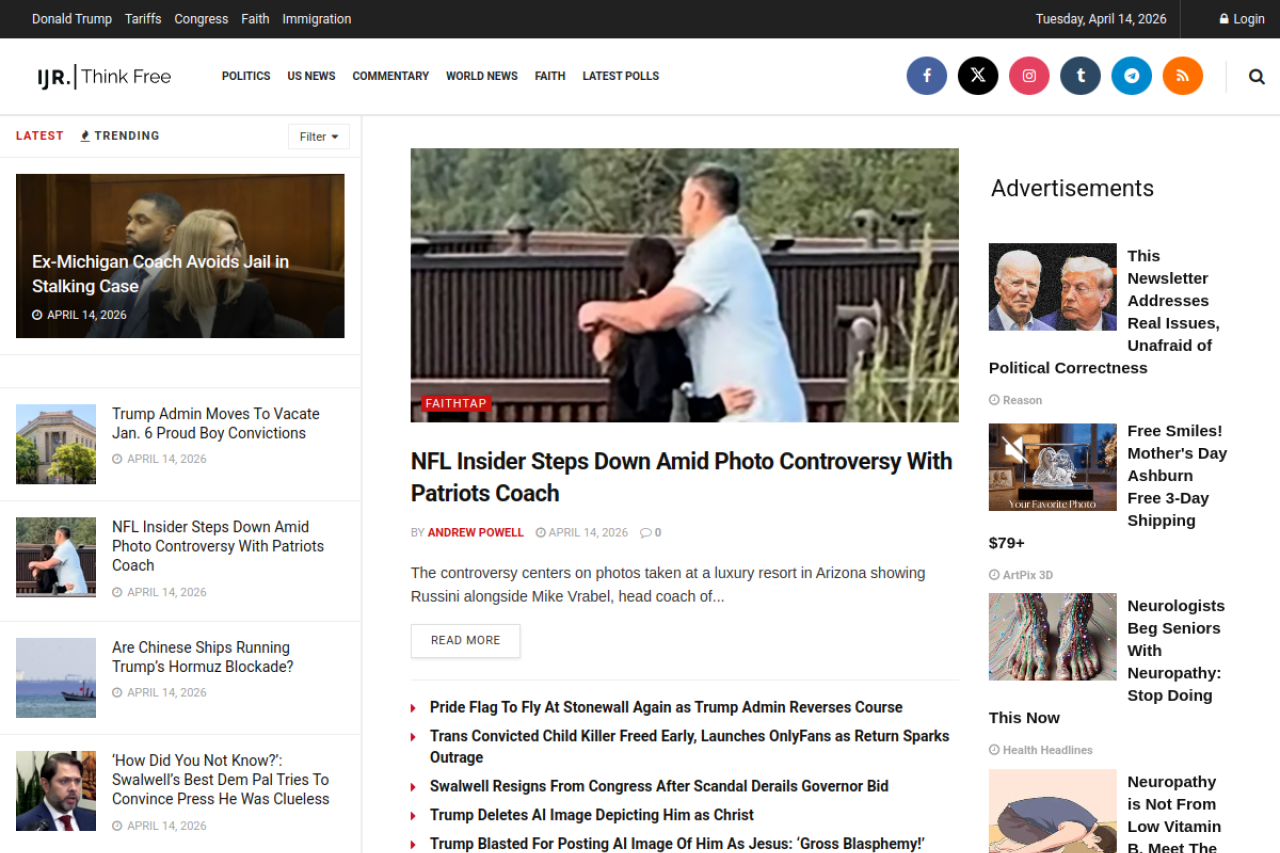
Task: Open the Politics menu
Action: coord(246,76)
